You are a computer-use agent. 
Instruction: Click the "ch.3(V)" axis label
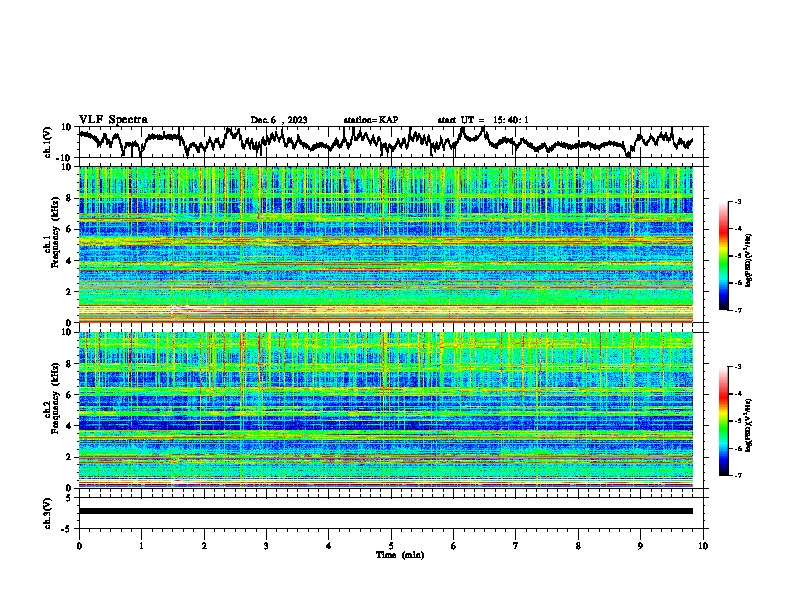coord(48,514)
